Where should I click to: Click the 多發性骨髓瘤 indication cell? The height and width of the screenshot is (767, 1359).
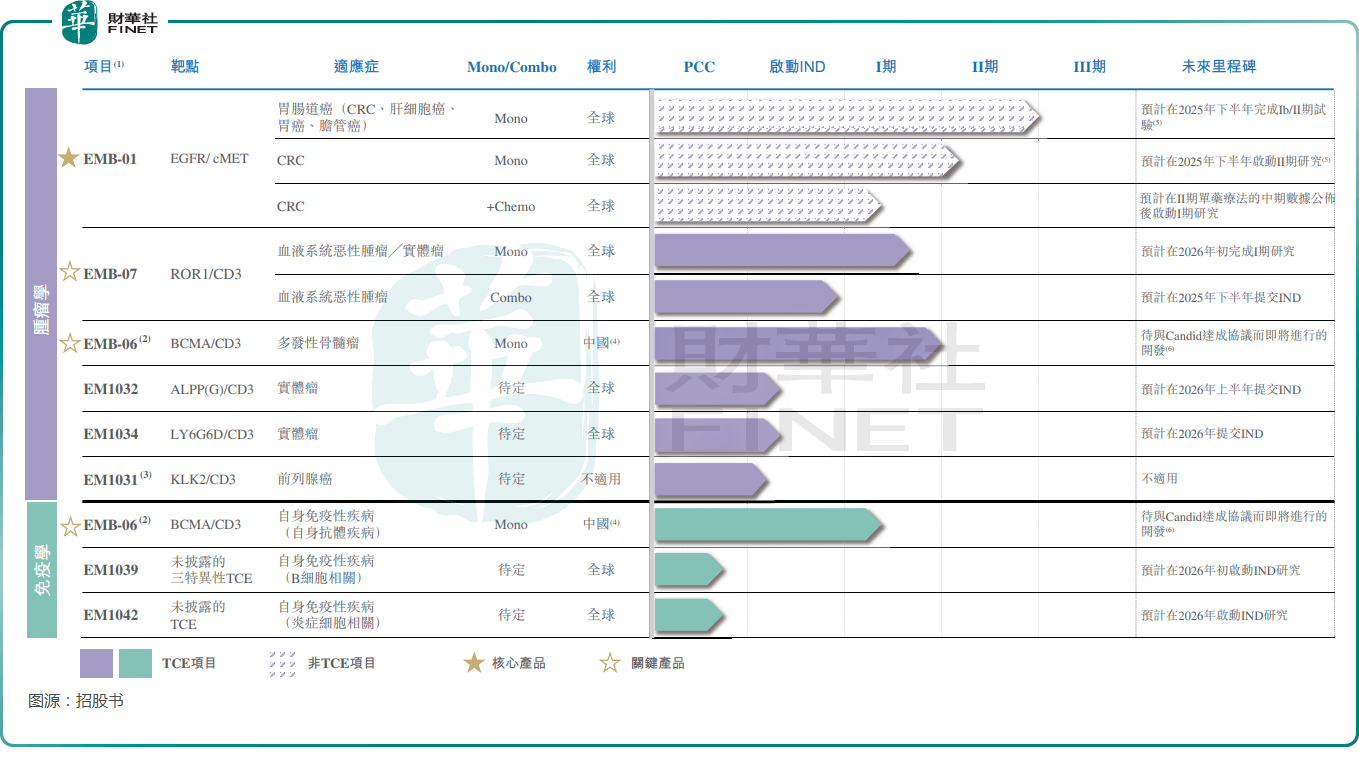click(x=318, y=343)
